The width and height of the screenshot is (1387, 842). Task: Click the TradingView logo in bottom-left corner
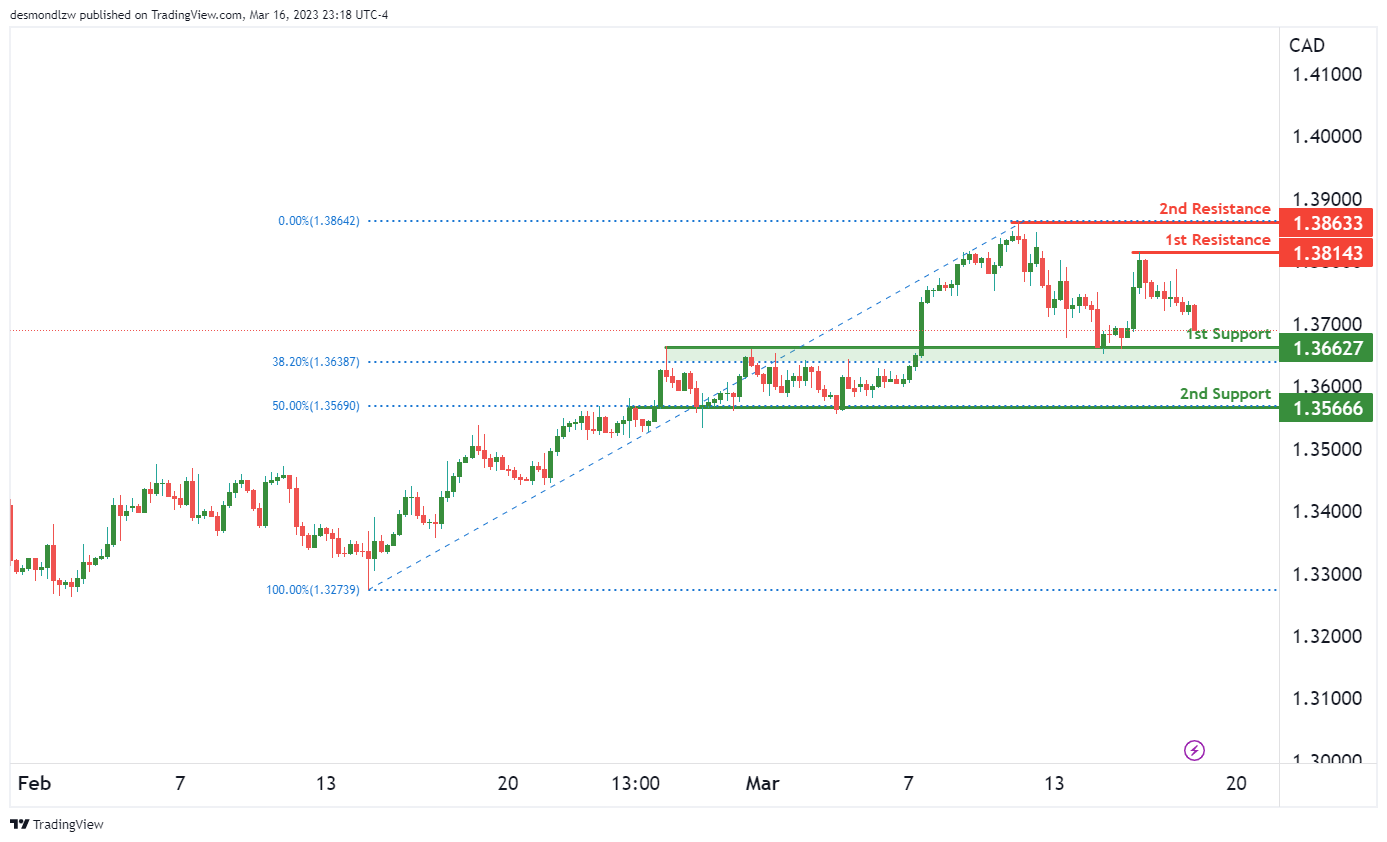tap(57, 825)
